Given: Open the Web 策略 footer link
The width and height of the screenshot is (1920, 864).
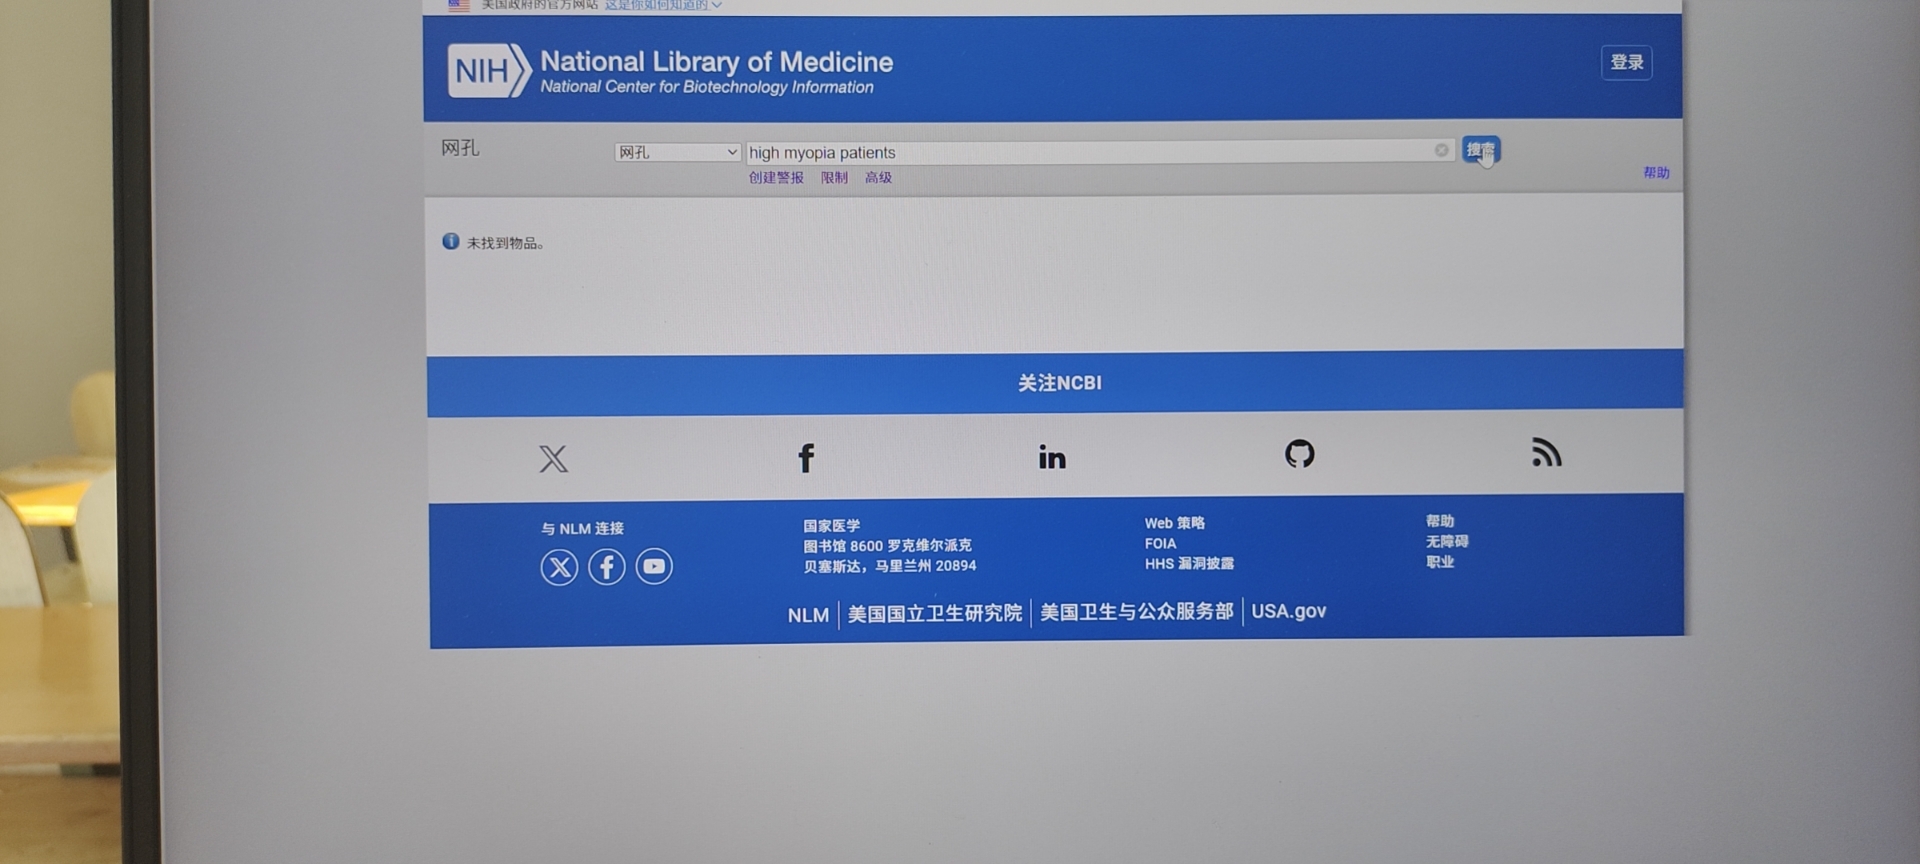Looking at the screenshot, I should (1175, 523).
